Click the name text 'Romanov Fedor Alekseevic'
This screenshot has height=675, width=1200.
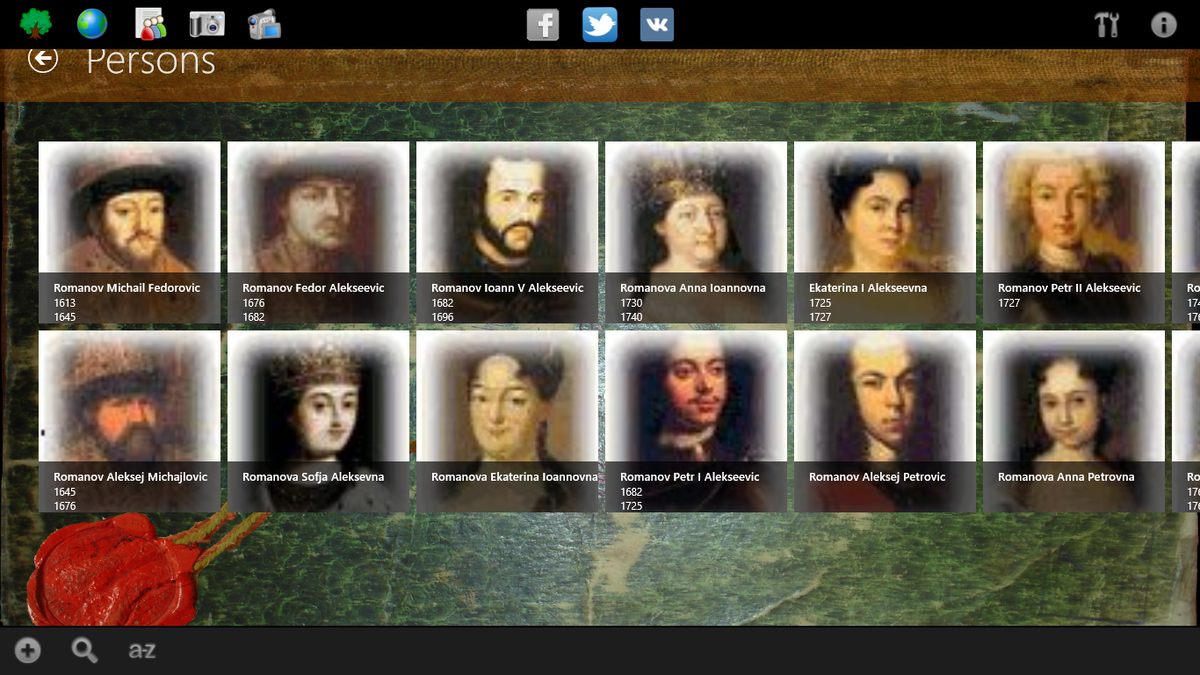pyautogui.click(x=314, y=288)
